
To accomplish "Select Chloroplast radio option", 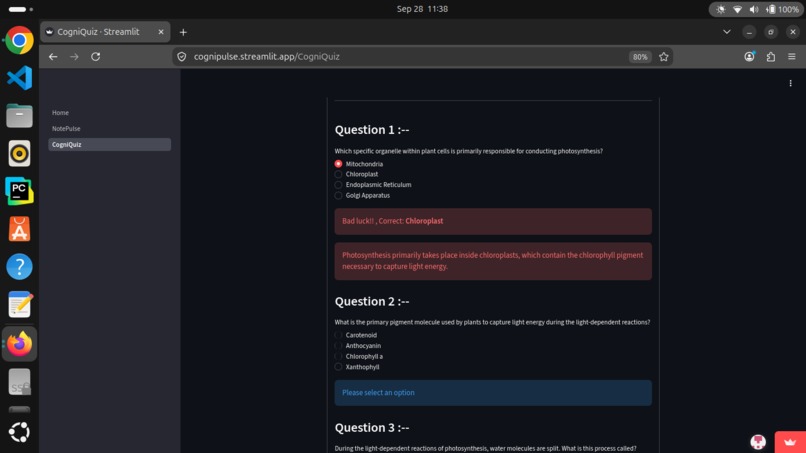I will click(x=356, y=174).
